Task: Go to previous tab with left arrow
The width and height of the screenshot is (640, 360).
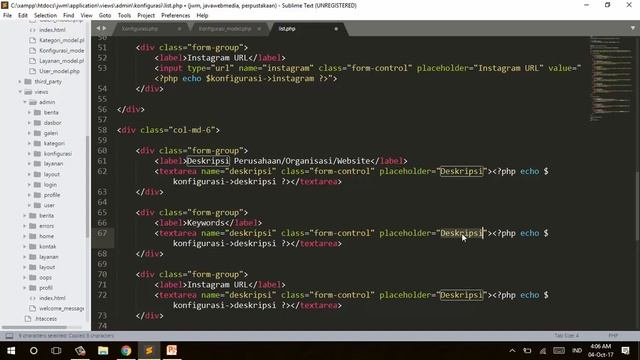Action: (x=98, y=28)
